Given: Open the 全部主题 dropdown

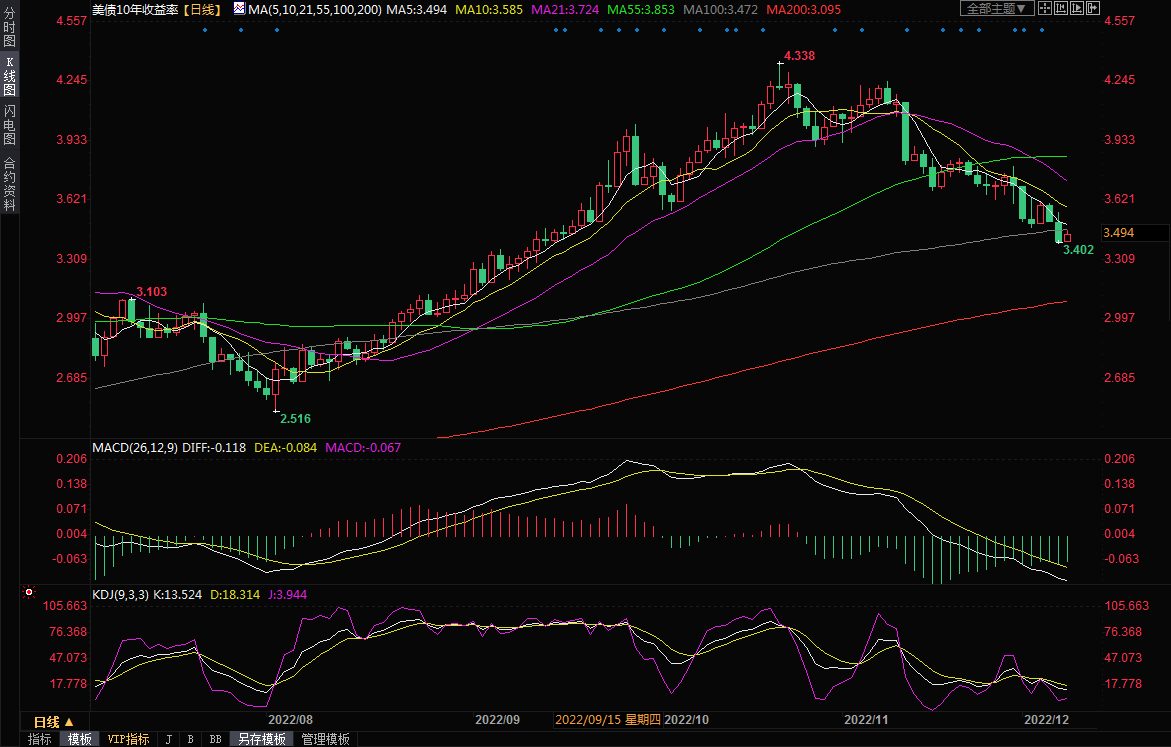Looking at the screenshot, I should click(997, 9).
